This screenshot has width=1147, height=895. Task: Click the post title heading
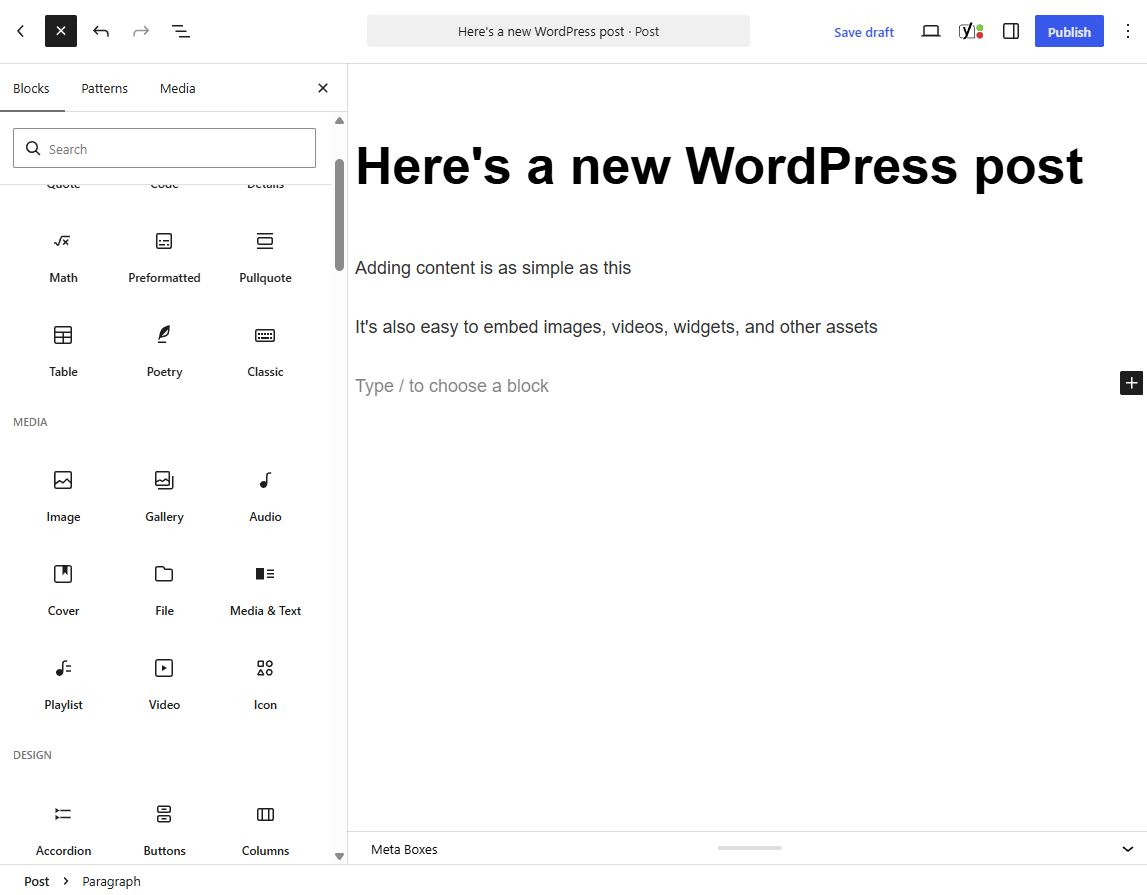coord(719,166)
